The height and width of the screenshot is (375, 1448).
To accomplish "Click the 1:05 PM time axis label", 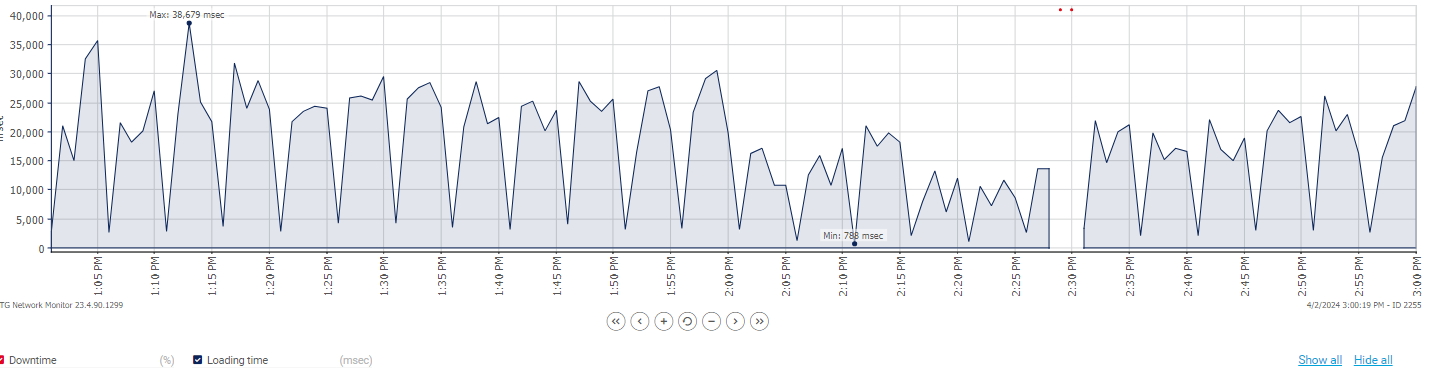I will [96, 272].
